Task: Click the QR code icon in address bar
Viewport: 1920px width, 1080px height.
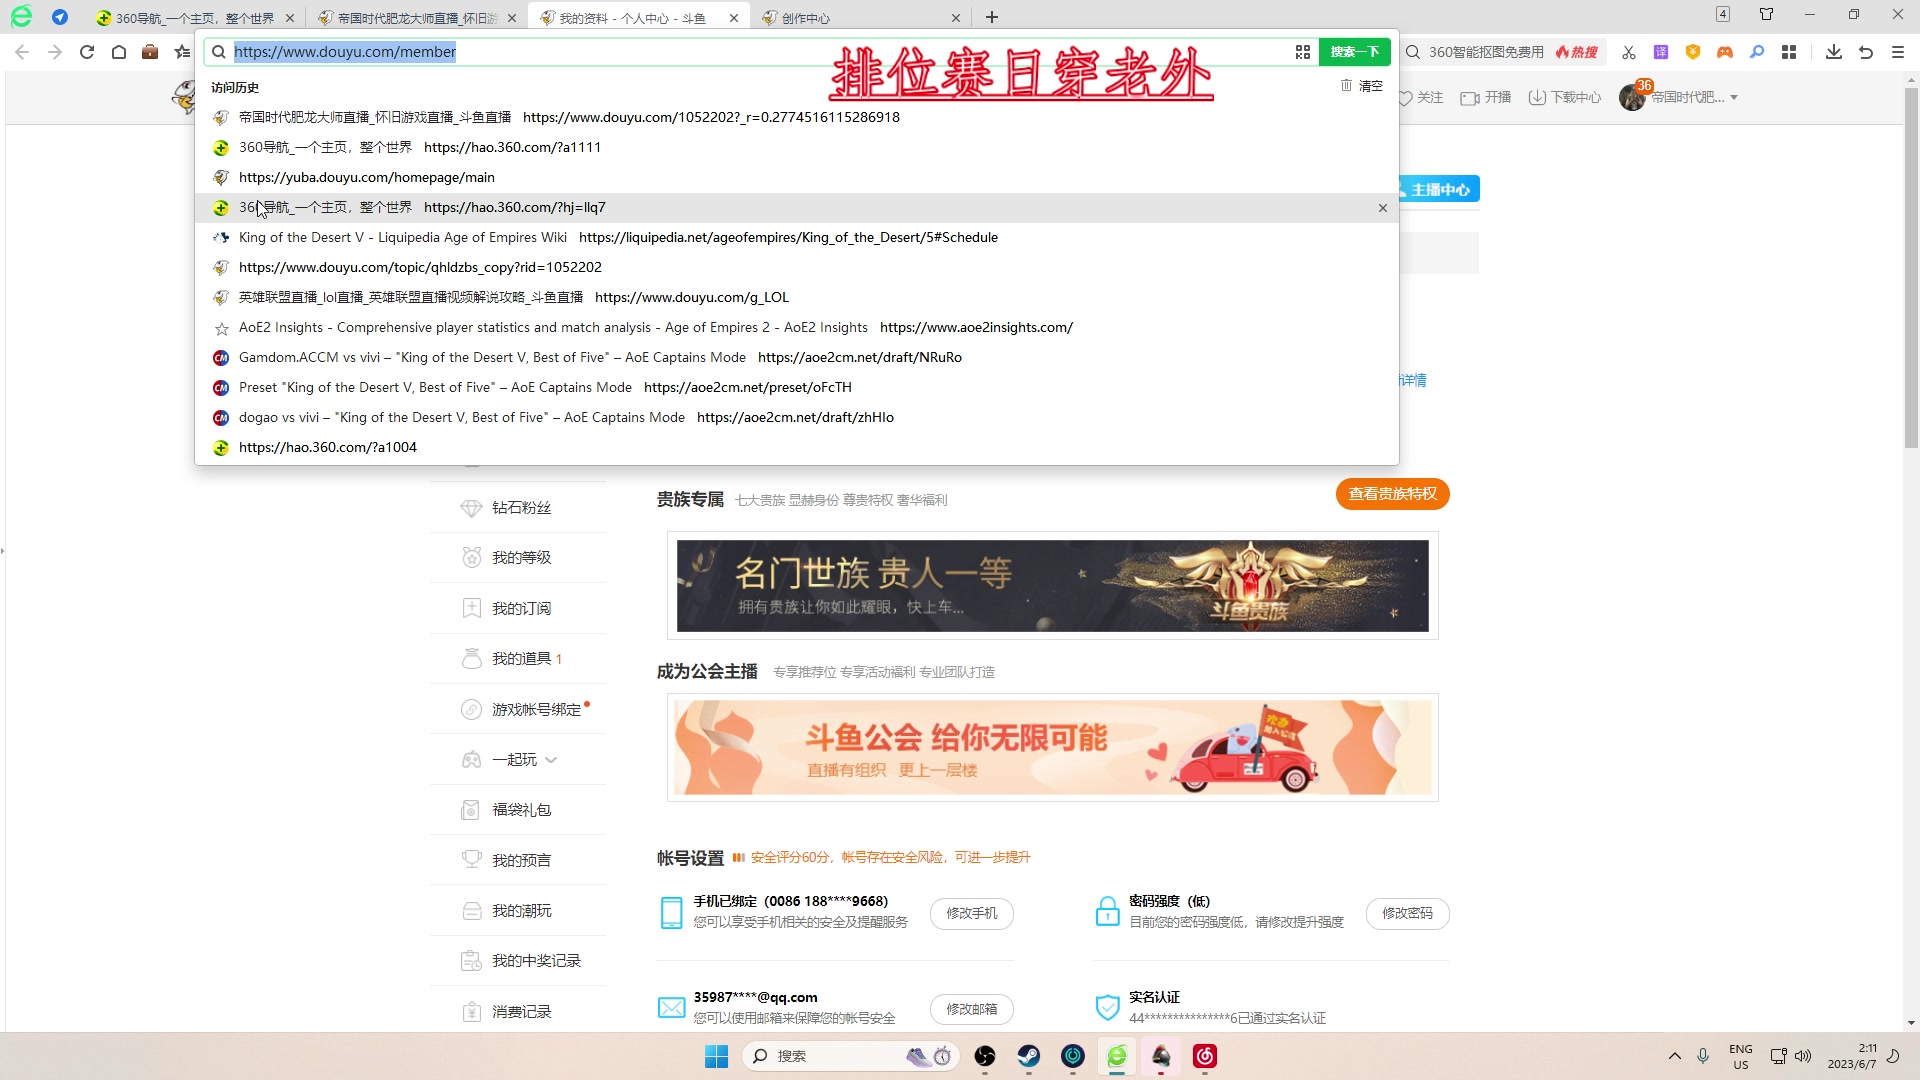Action: pyautogui.click(x=1302, y=52)
